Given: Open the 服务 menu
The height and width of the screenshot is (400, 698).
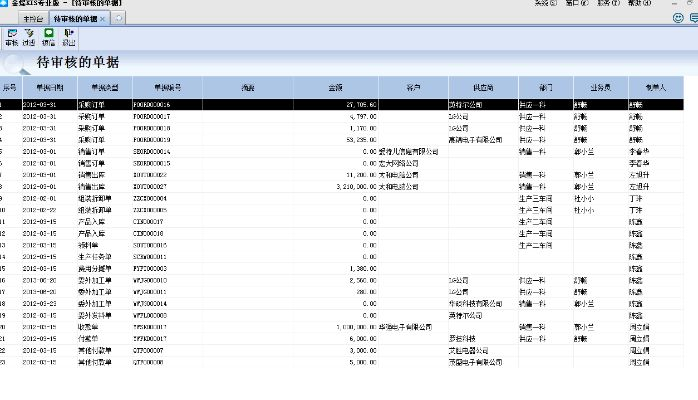Looking at the screenshot, I should (608, 3).
